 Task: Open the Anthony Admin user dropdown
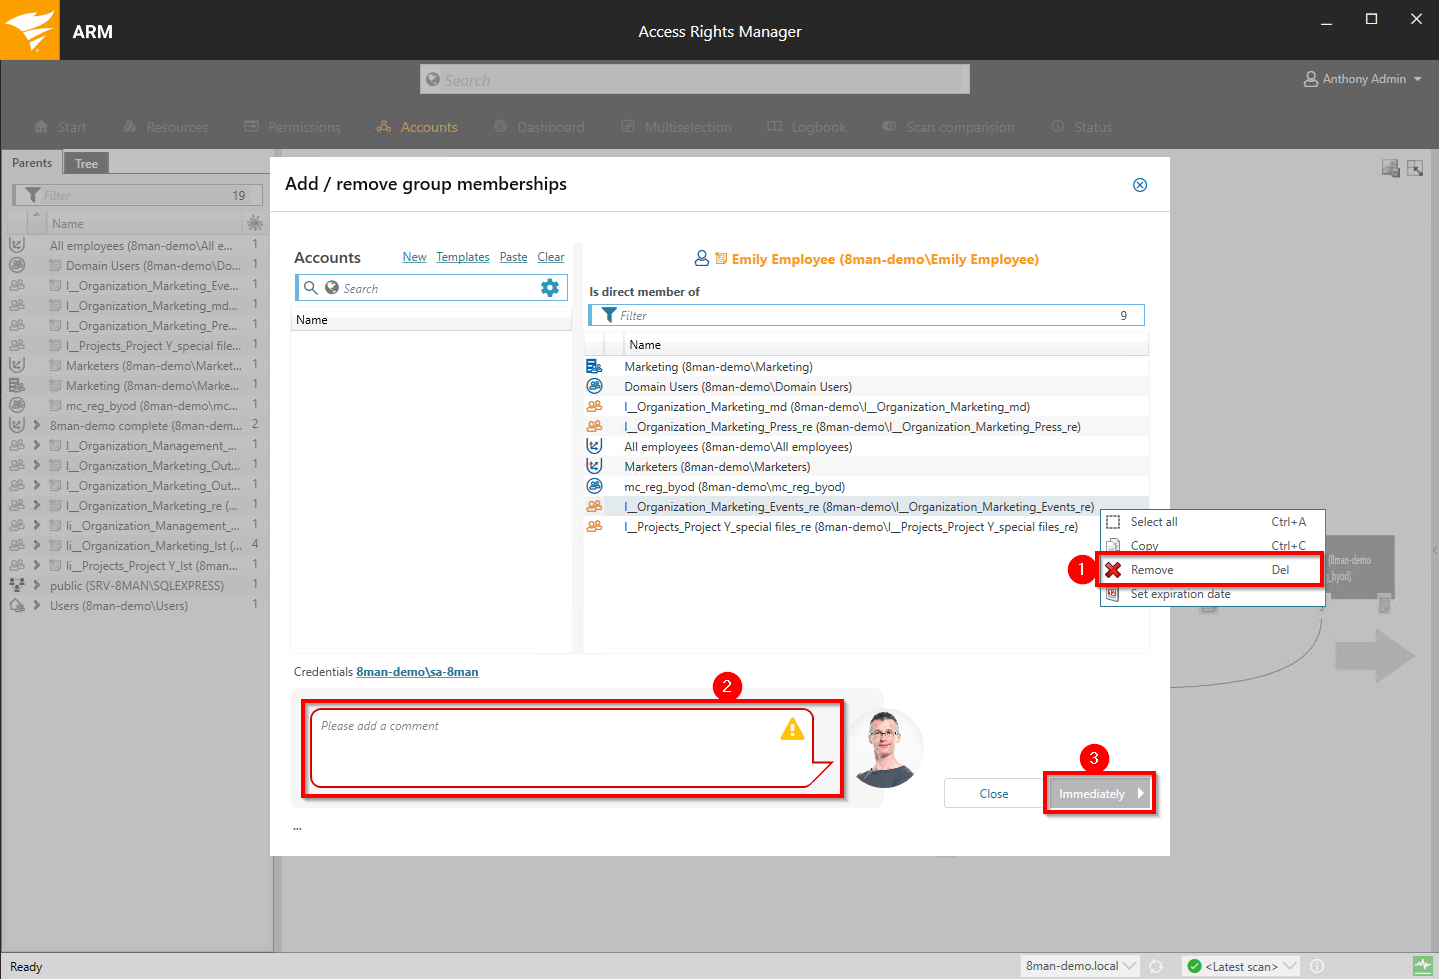[x=1363, y=79]
